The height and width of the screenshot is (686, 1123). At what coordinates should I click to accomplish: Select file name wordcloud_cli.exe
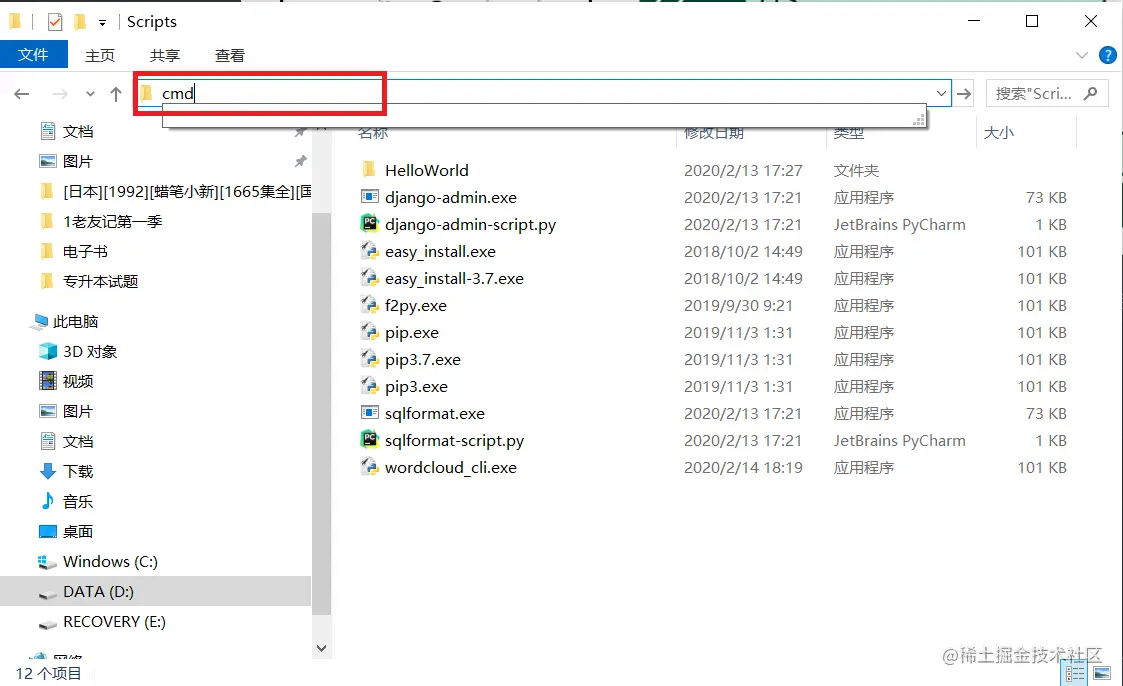(450, 468)
